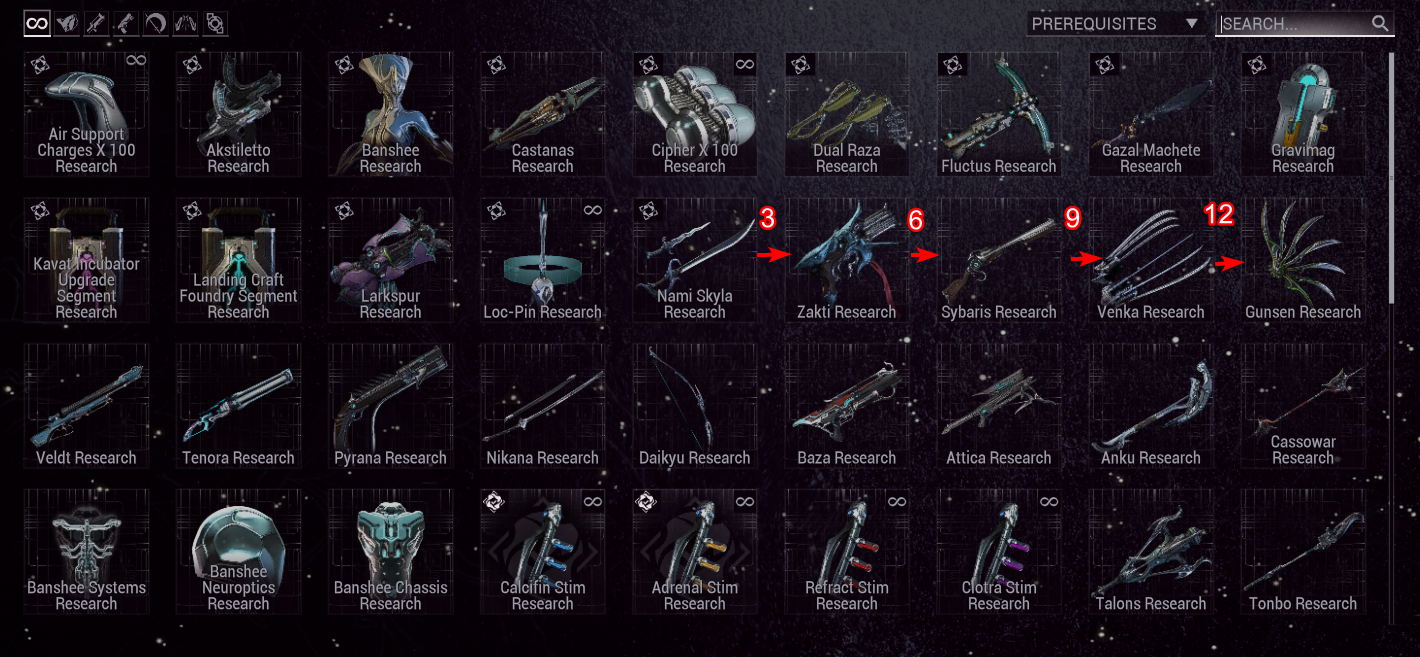The image size is (1420, 657).
Task: Select the All (infinity) category filter
Action: (x=37, y=23)
